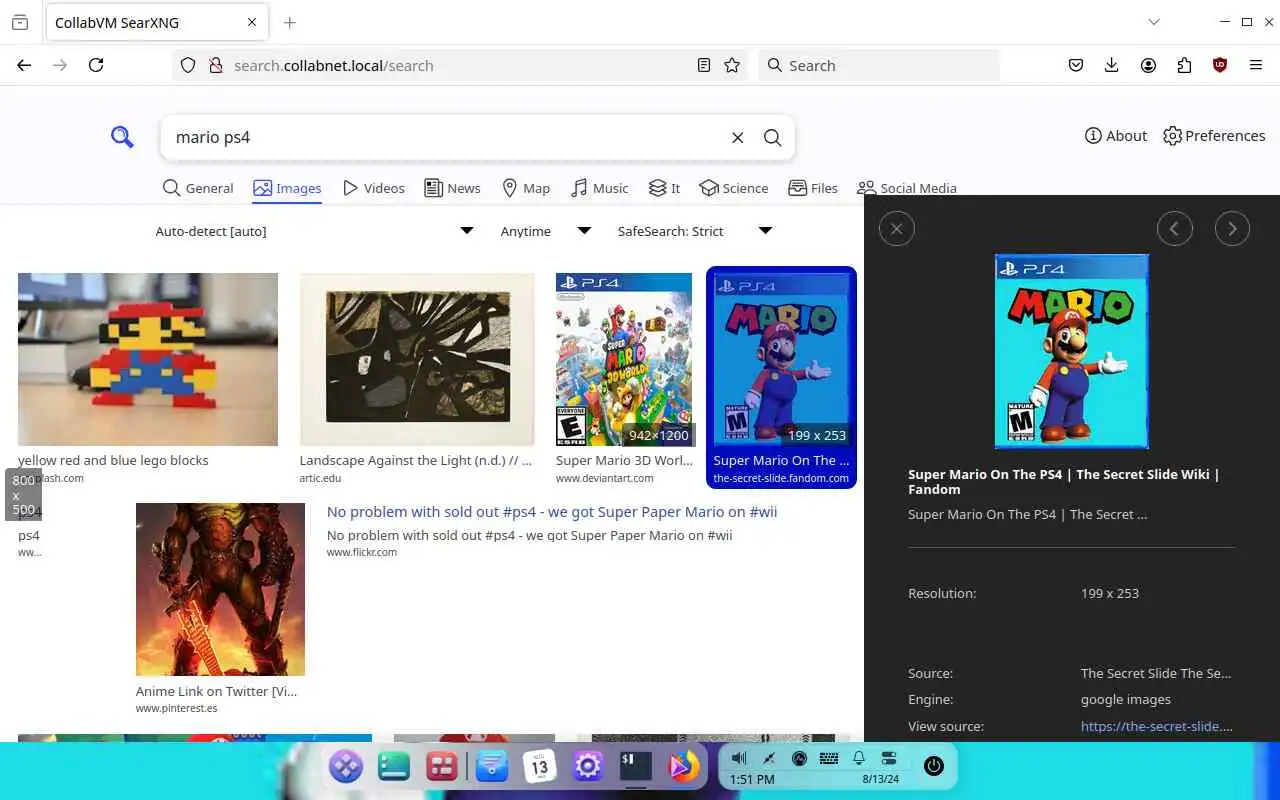1280x800 pixels.
Task: Click the SearXNG magnifier logo
Action: pos(122,137)
